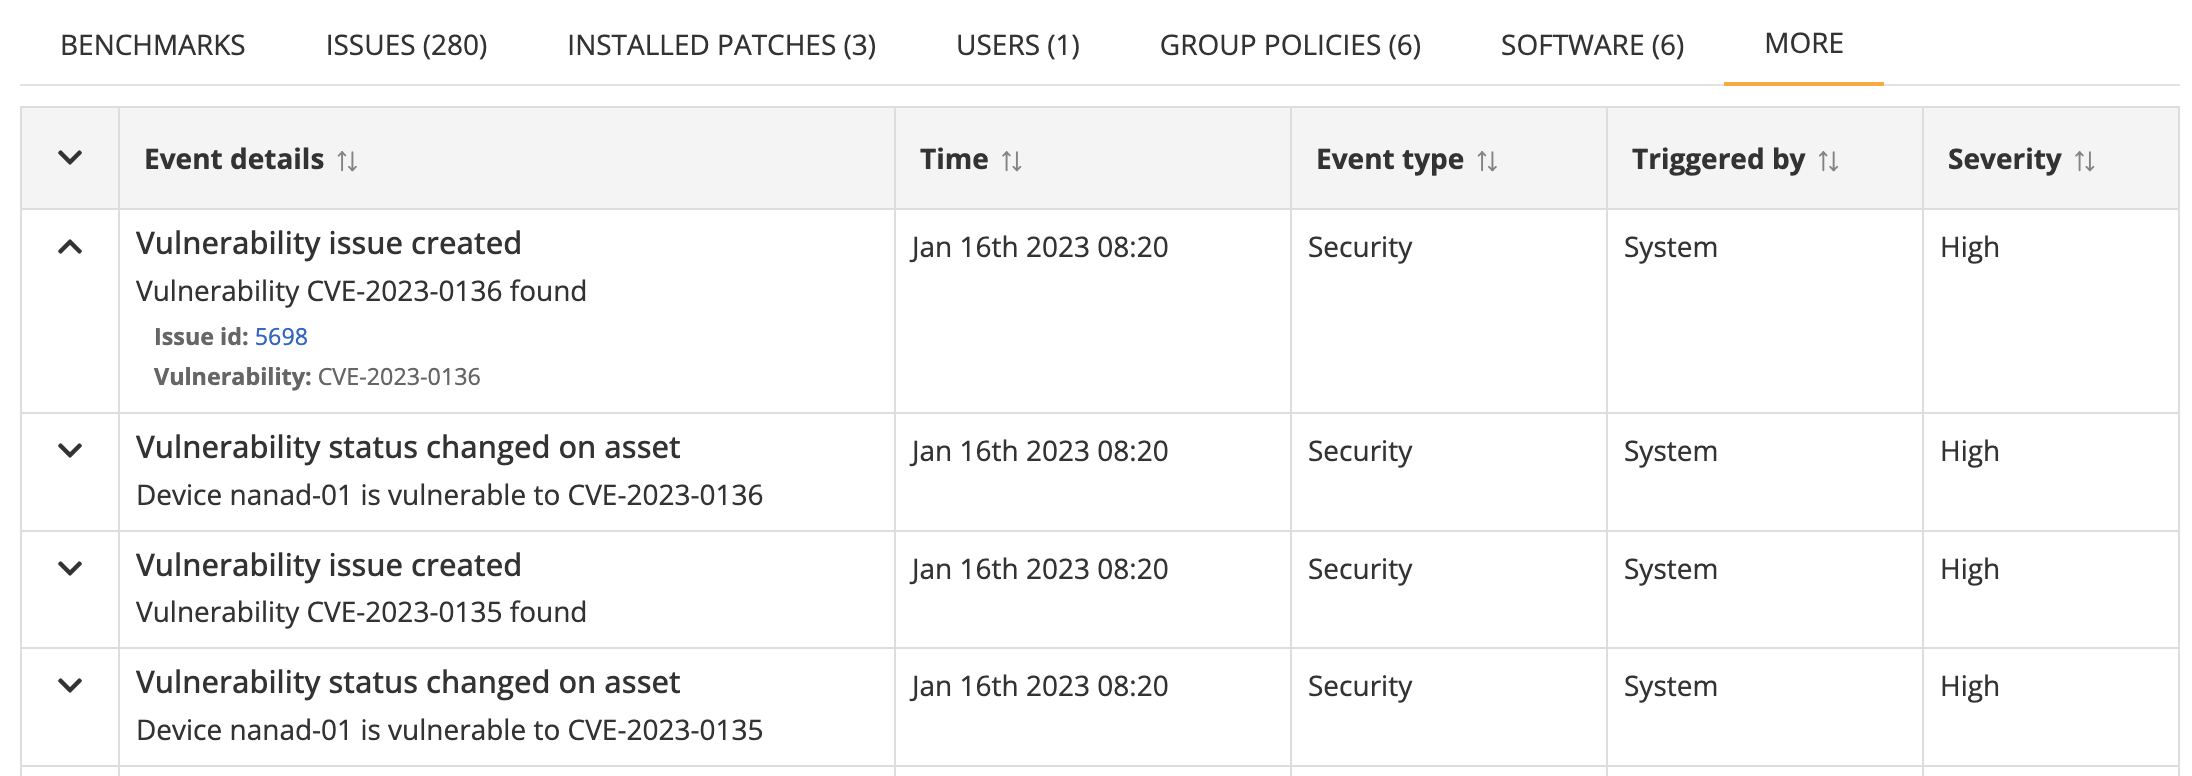
Task: Collapse the CVE-2023-0136 issue created row
Action: coord(70,247)
